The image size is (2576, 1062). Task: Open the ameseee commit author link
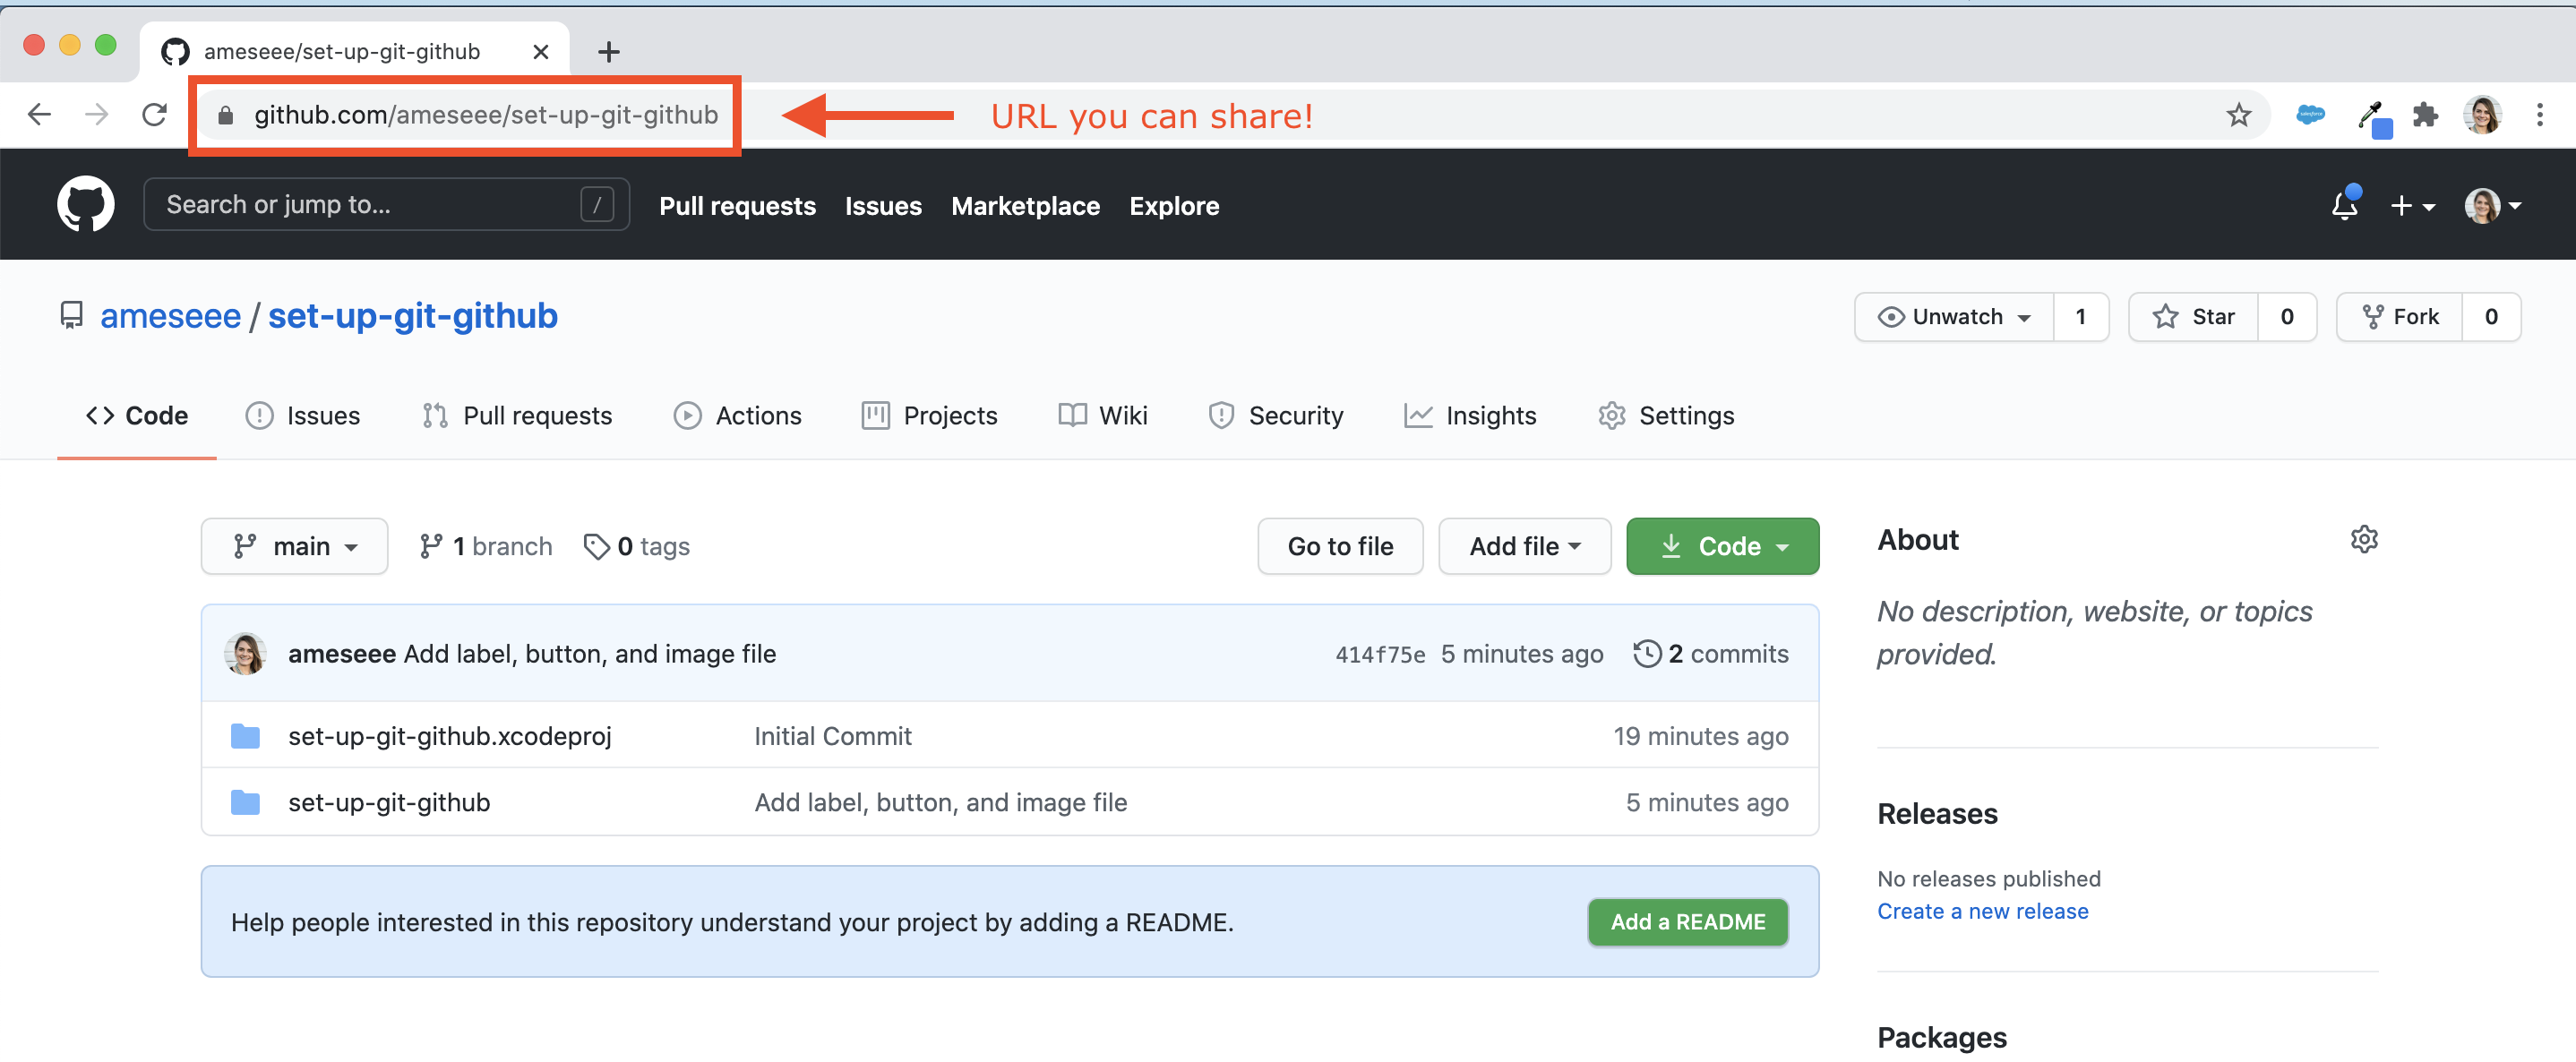tap(342, 654)
